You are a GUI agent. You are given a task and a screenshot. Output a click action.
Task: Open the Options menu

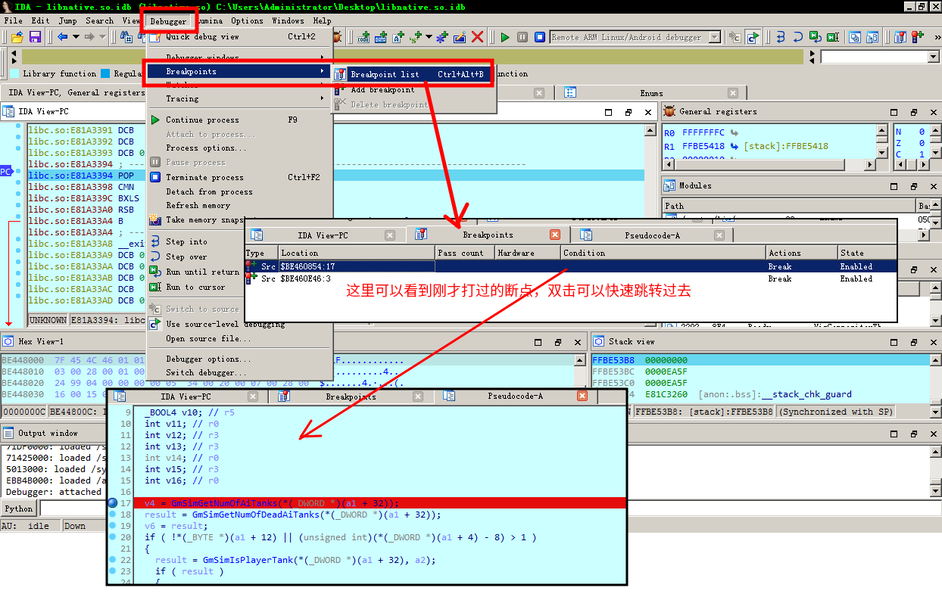click(247, 20)
